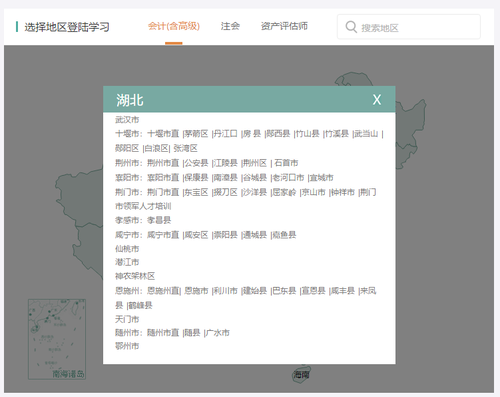Open the 宣恩县 link
This screenshot has width=500, height=397.
[x=314, y=291]
